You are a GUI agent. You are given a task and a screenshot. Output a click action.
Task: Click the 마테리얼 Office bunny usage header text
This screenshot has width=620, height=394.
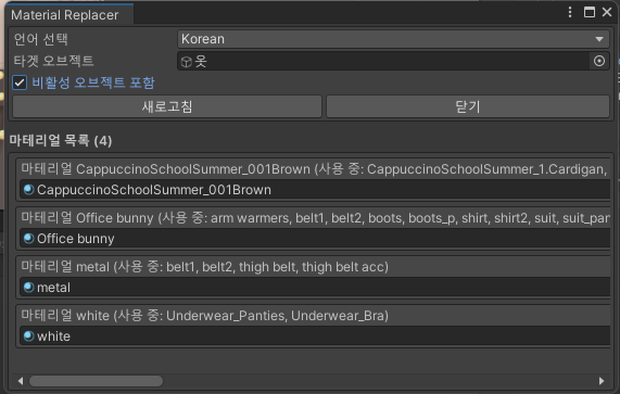[x=315, y=218]
